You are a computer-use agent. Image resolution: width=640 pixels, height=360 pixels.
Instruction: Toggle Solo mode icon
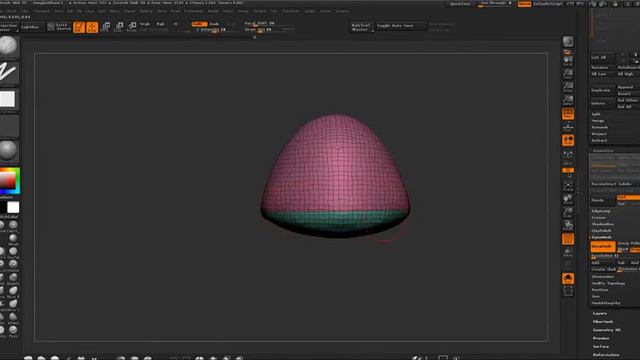pos(568,279)
